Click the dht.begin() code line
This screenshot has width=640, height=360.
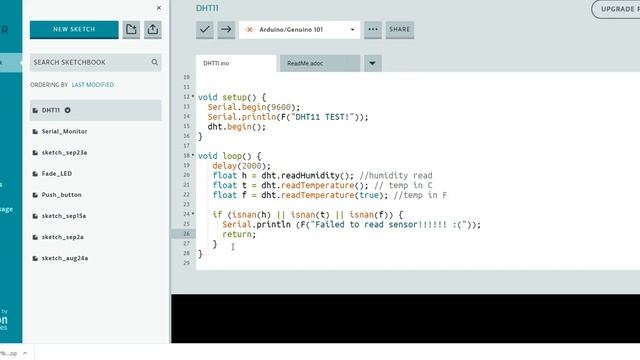237,127
